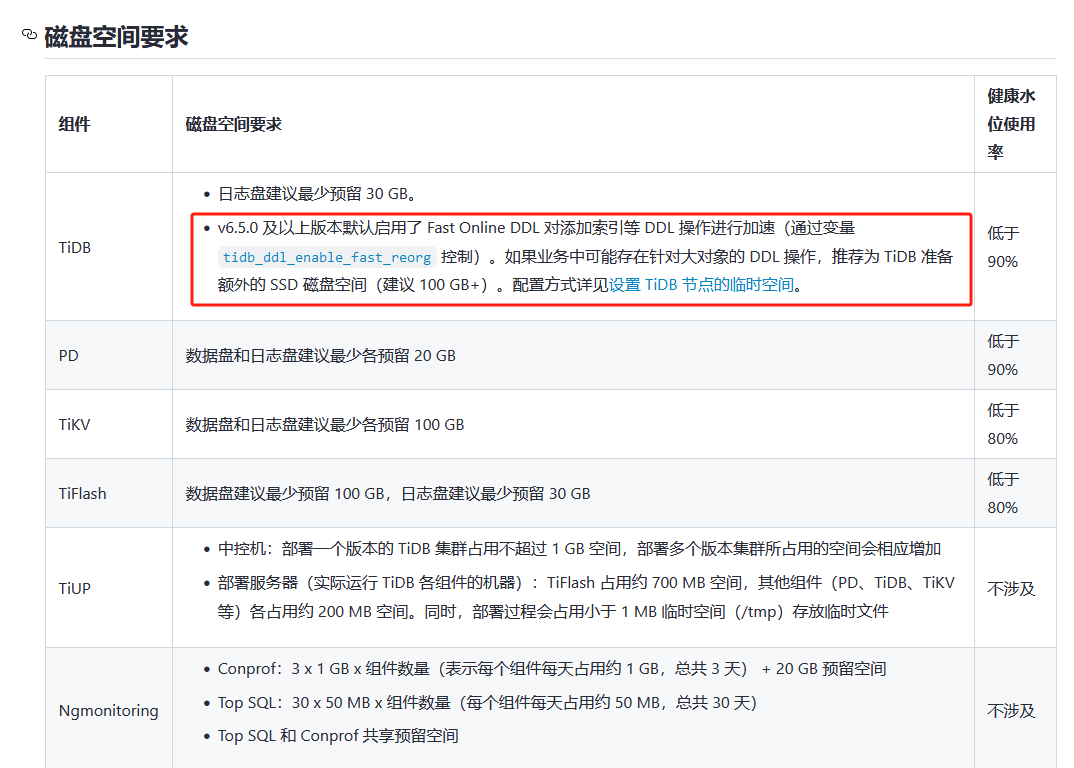Click the TiFlash 数据盘建议最少预留 100 GB text
The image size is (1074, 768).
(388, 493)
